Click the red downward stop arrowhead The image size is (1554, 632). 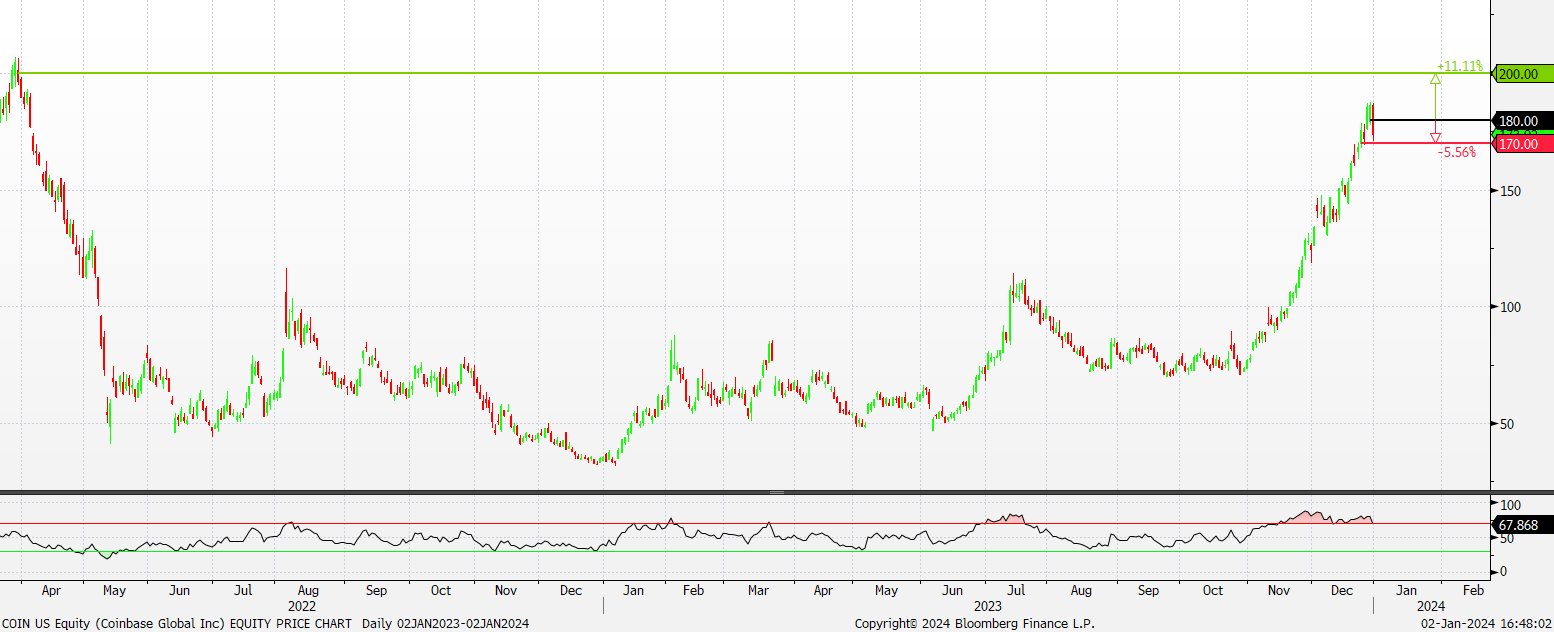(x=1436, y=138)
